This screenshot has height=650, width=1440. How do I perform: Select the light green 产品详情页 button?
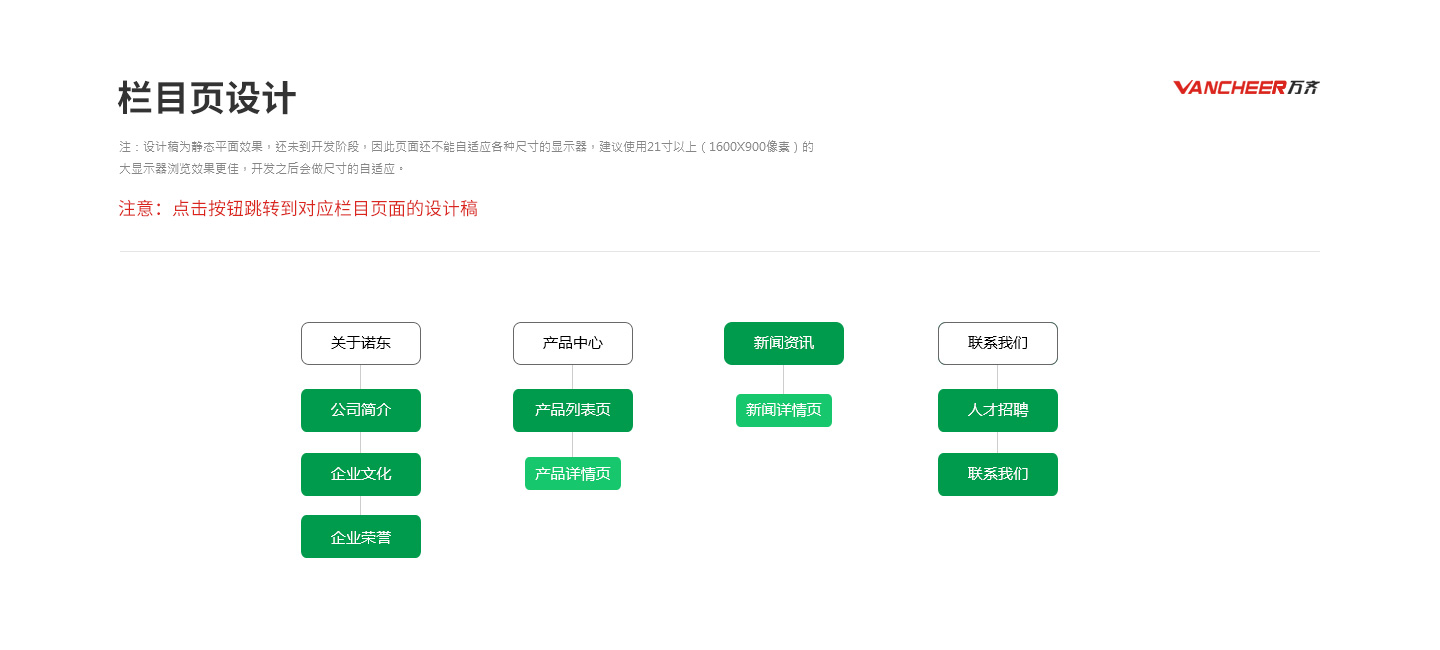coord(573,474)
